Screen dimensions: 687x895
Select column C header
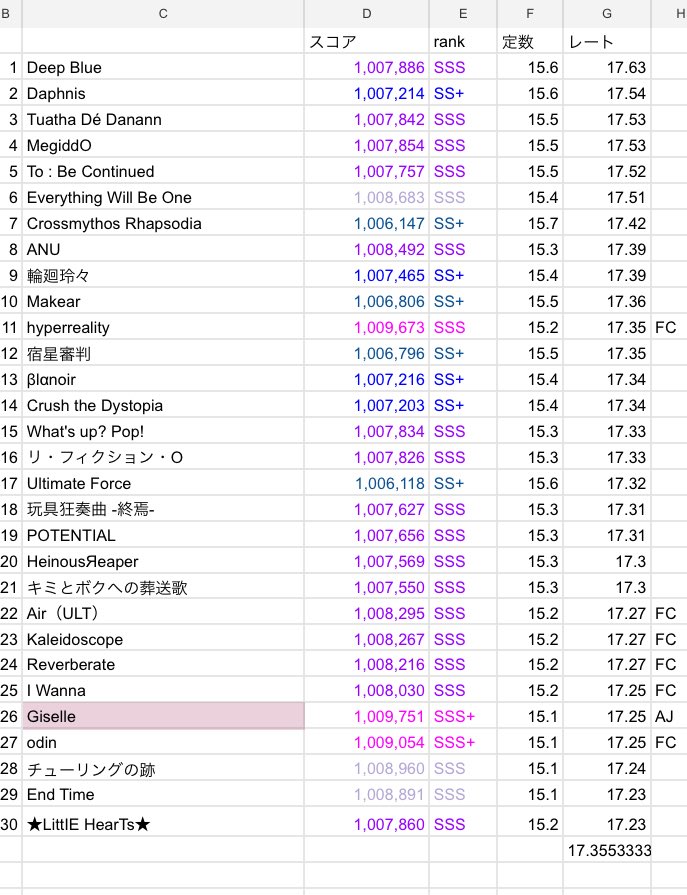coord(163,14)
